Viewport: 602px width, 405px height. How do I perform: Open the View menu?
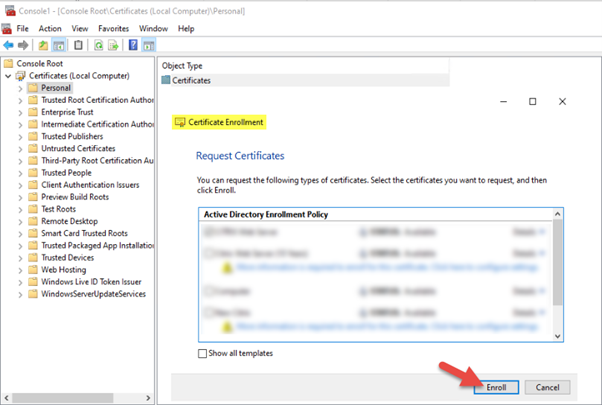pyautogui.click(x=79, y=28)
